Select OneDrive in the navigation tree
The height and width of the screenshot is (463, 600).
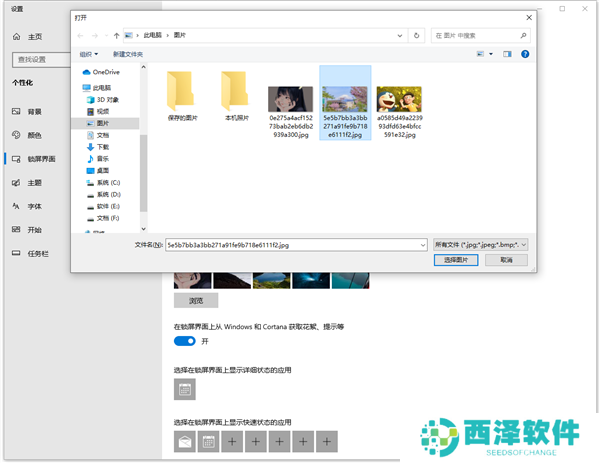coord(101,72)
